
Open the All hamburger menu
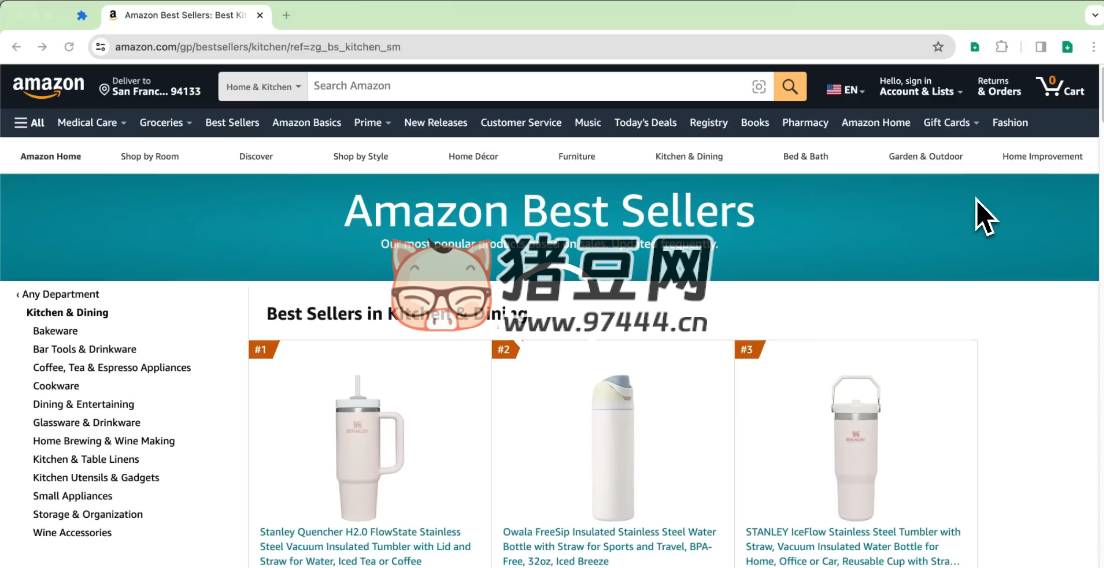tap(30, 122)
